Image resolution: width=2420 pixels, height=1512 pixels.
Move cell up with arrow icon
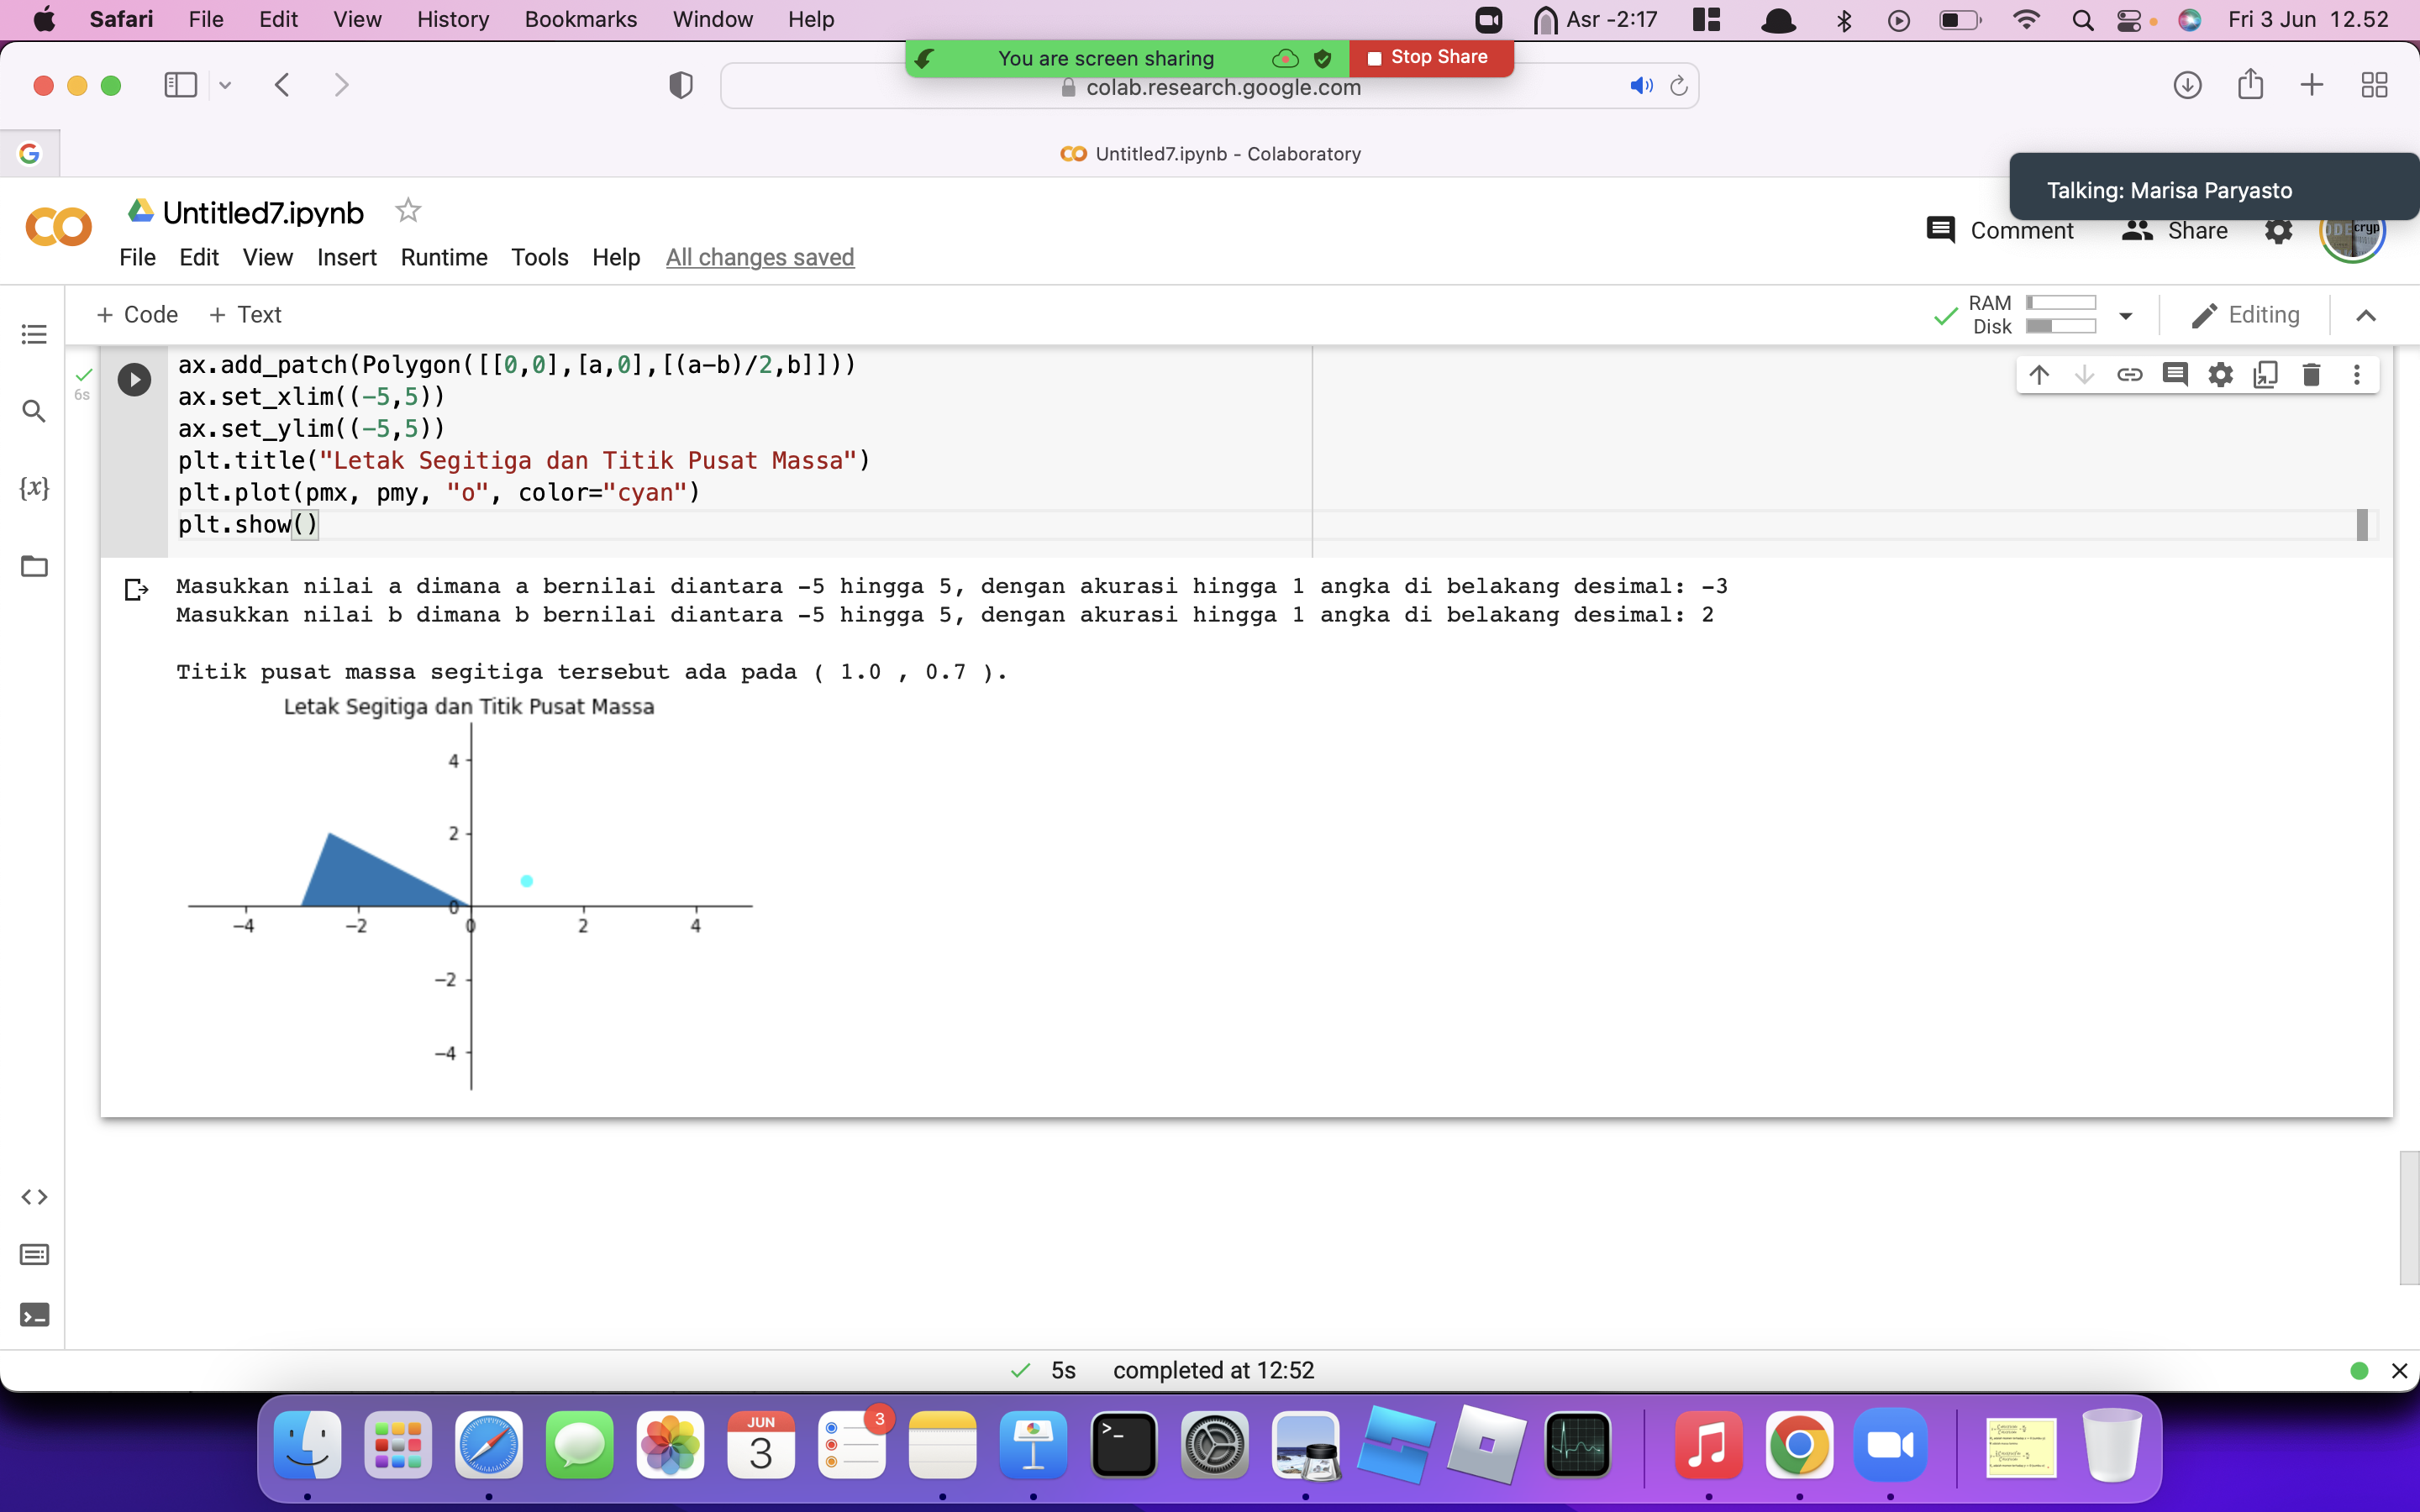coord(2039,375)
